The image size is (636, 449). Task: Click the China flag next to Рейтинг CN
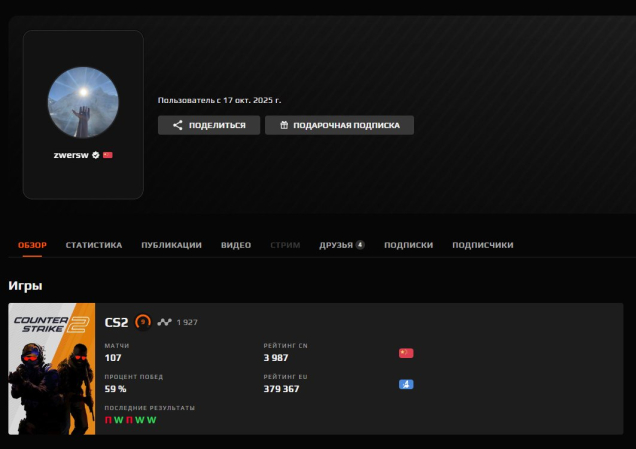(405, 353)
